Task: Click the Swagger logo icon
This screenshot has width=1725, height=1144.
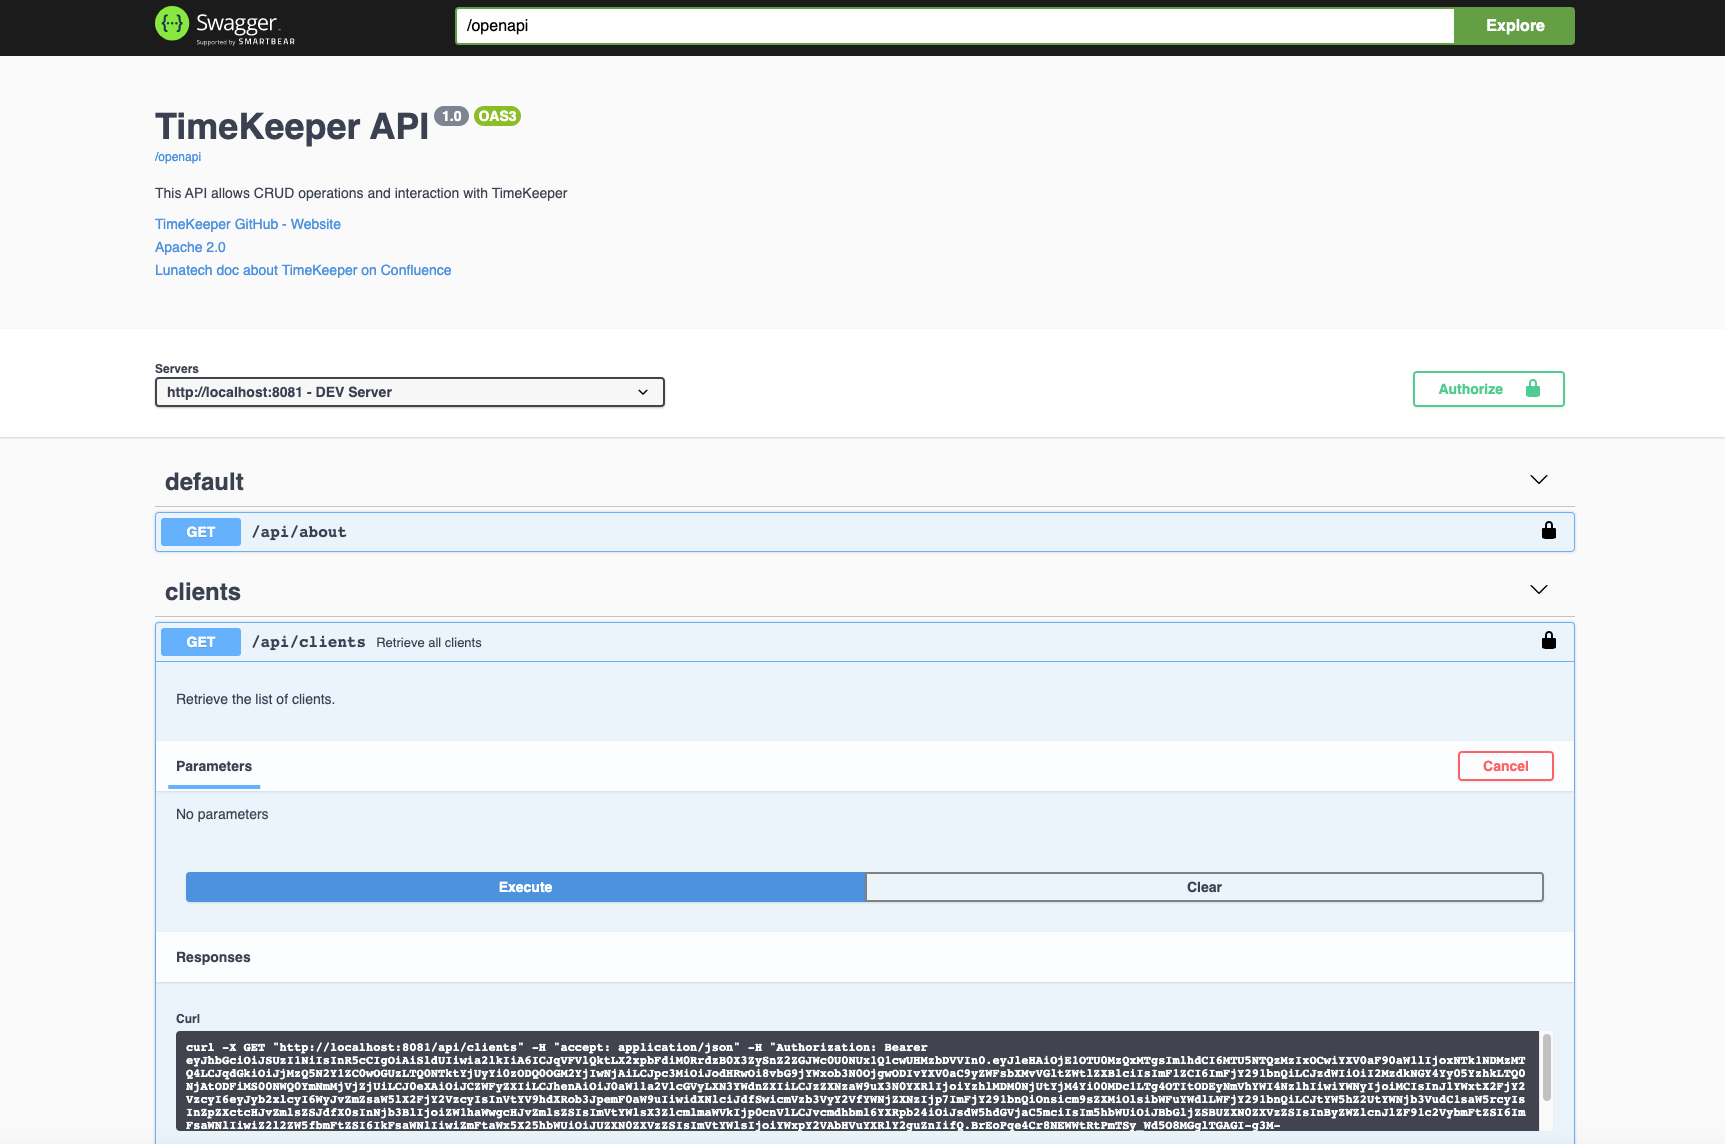Action: 172,24
